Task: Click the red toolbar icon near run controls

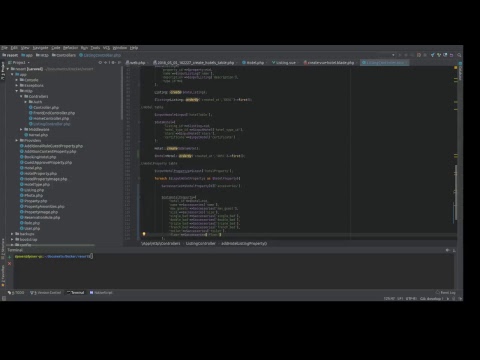Action: coord(419,55)
